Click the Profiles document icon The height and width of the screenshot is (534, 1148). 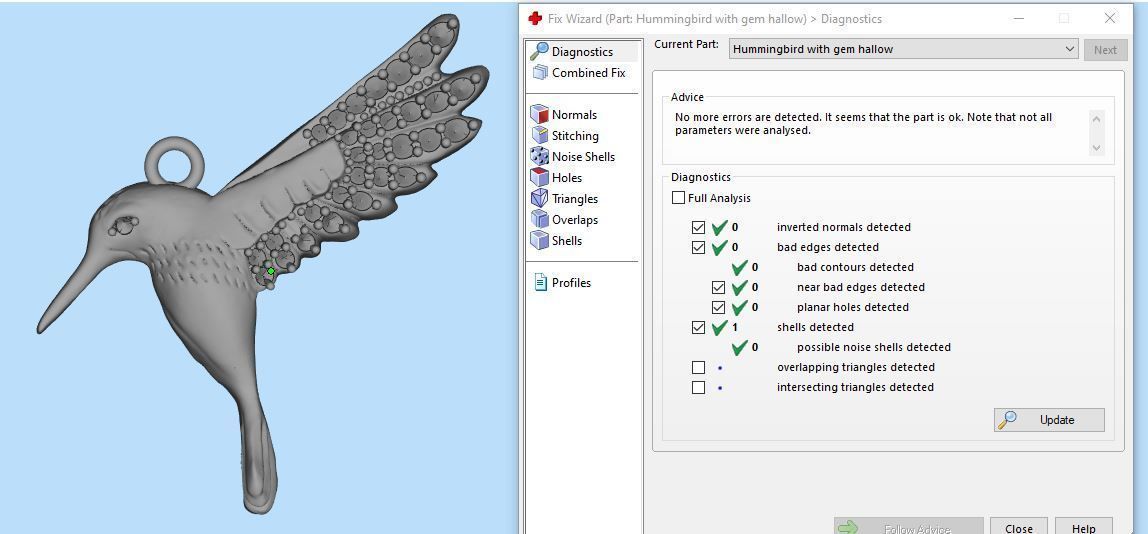[x=540, y=283]
